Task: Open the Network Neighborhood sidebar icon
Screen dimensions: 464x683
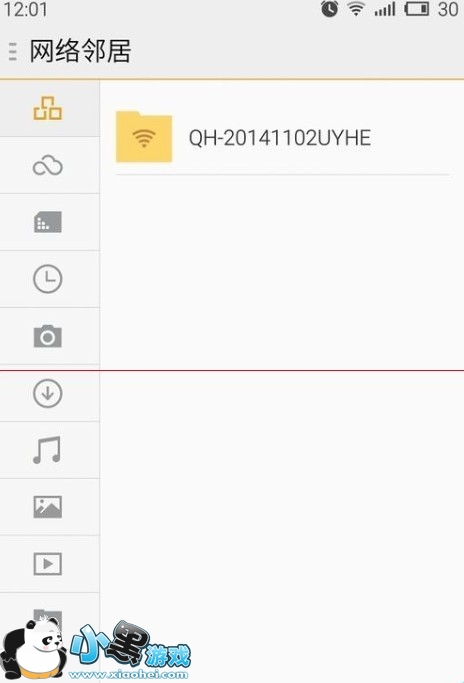Action: point(48,108)
